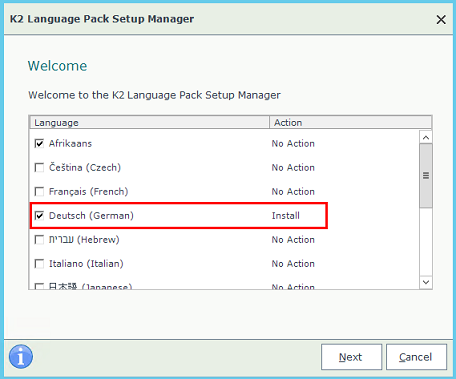456x379 pixels.
Task: Tick the Français (French) checkbox
Action: (39, 192)
